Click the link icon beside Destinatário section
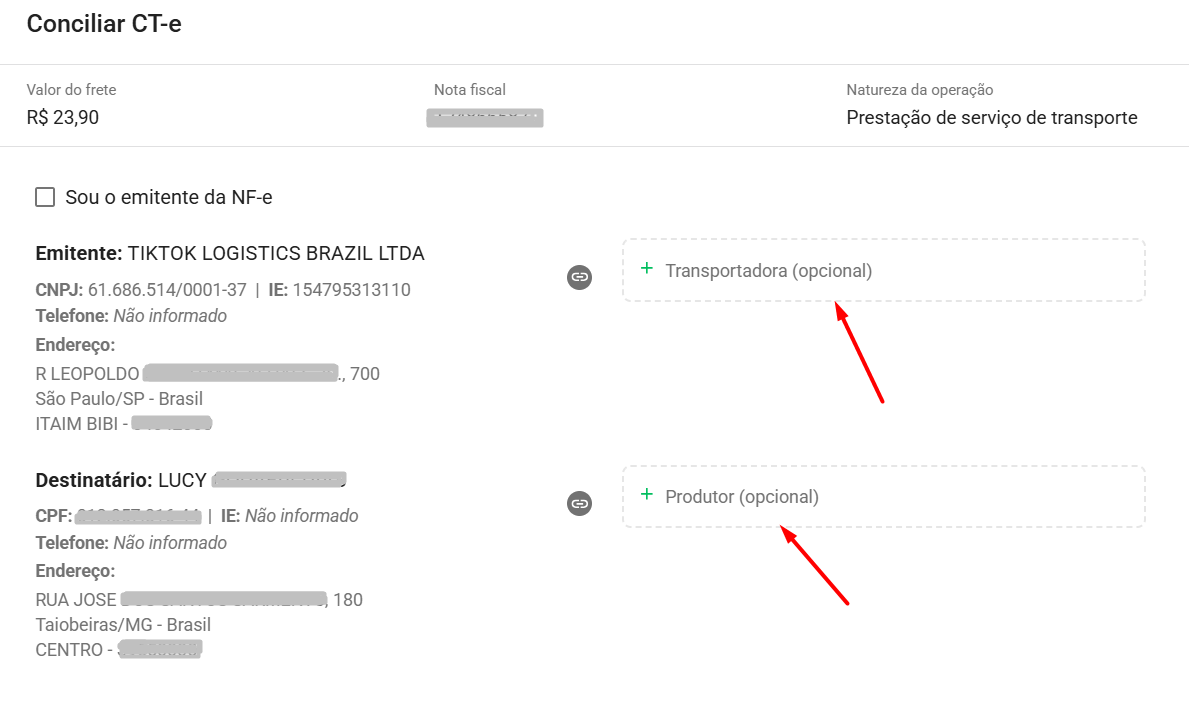Screen dimensions: 1189x701 tap(579, 503)
